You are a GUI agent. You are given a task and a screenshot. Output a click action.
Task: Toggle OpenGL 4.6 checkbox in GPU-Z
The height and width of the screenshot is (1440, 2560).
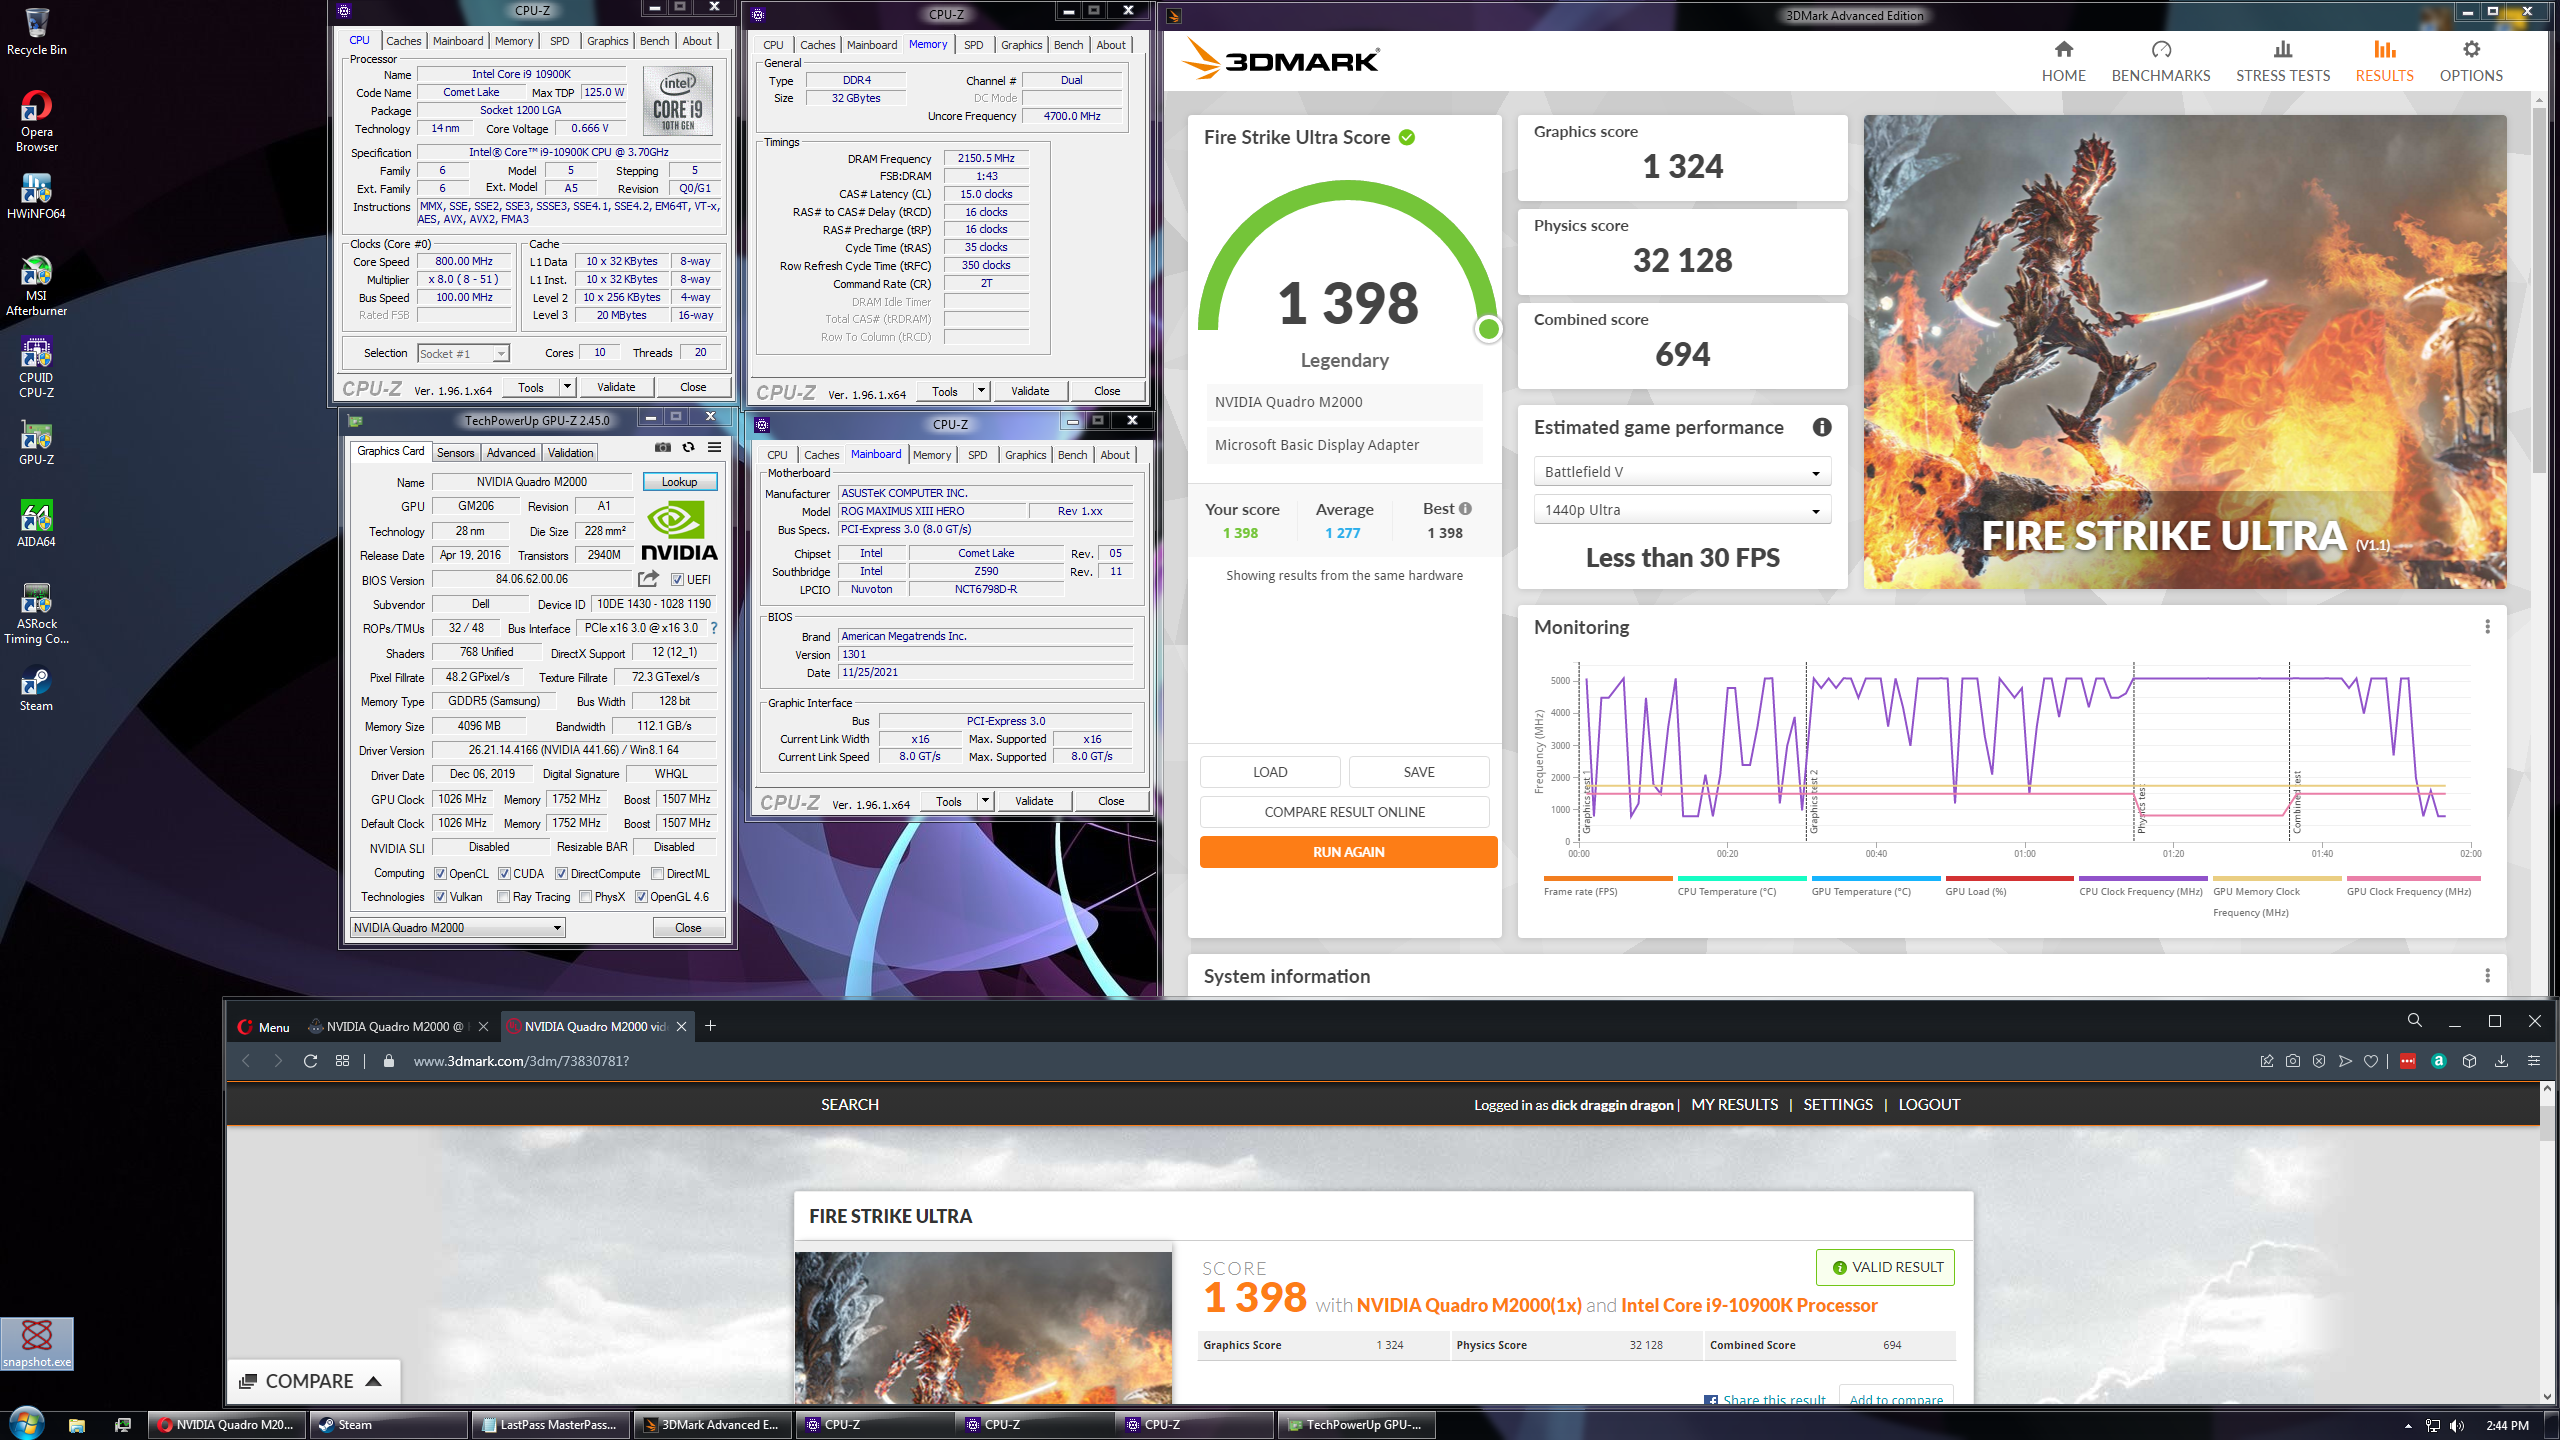click(x=641, y=897)
